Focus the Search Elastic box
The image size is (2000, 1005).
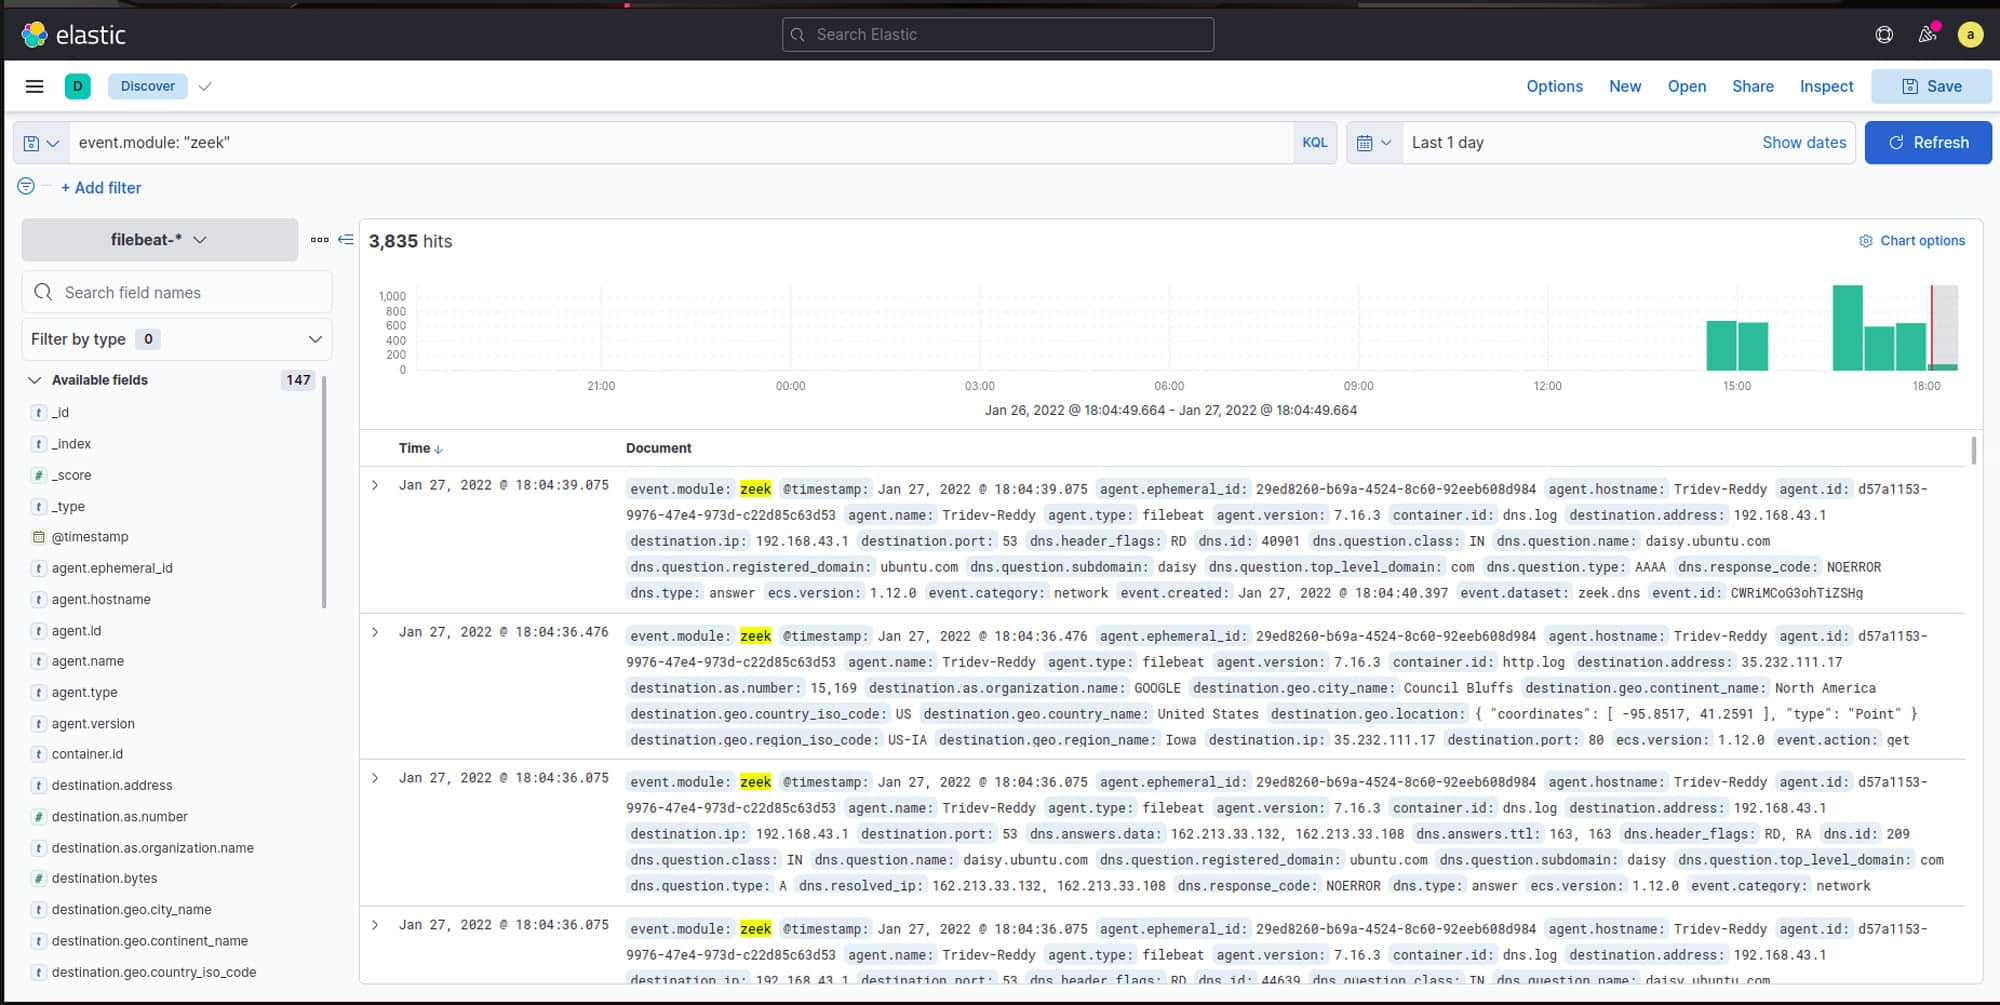998,35
